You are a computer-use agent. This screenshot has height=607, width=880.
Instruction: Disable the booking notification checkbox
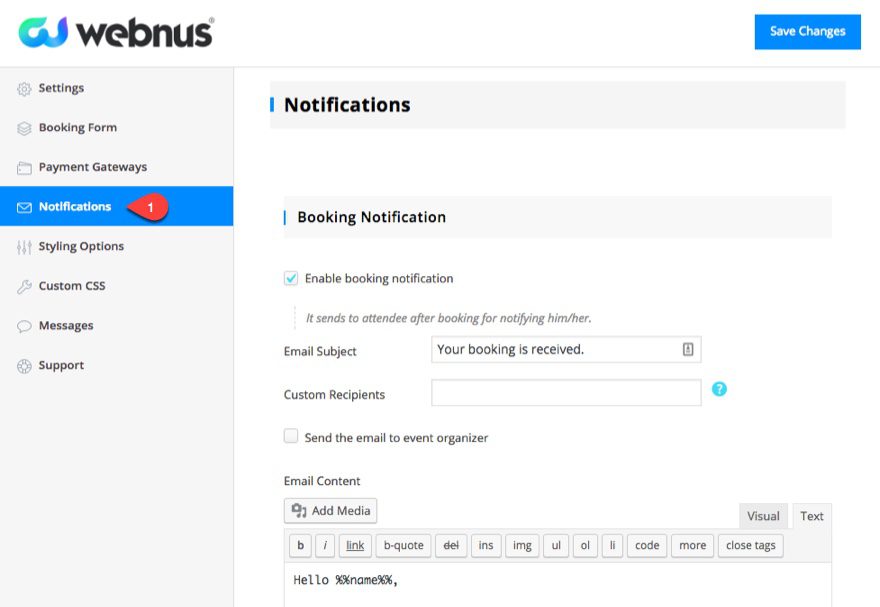(291, 278)
